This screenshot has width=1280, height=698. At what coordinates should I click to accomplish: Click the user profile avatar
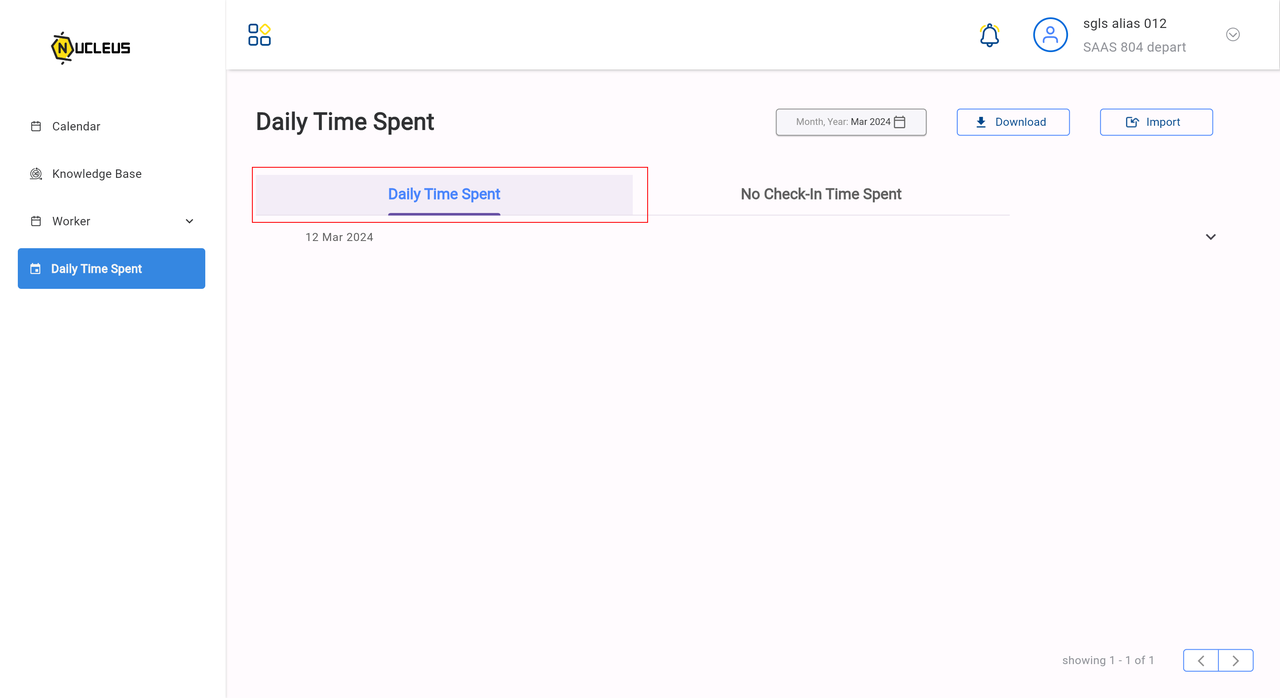(1050, 35)
